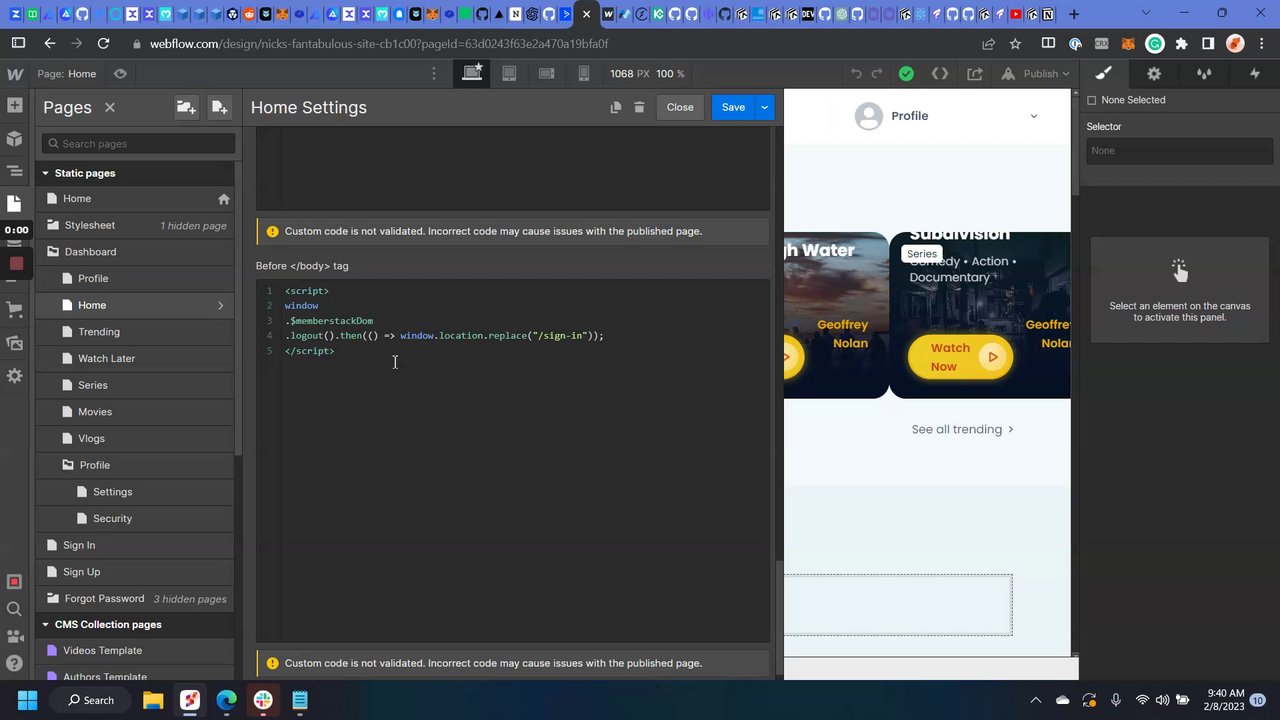Open the Assets panel

(14, 343)
